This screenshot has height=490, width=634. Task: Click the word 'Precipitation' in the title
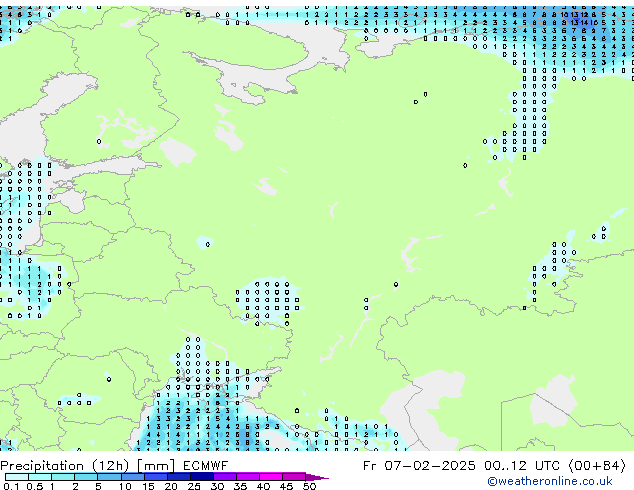(42, 466)
